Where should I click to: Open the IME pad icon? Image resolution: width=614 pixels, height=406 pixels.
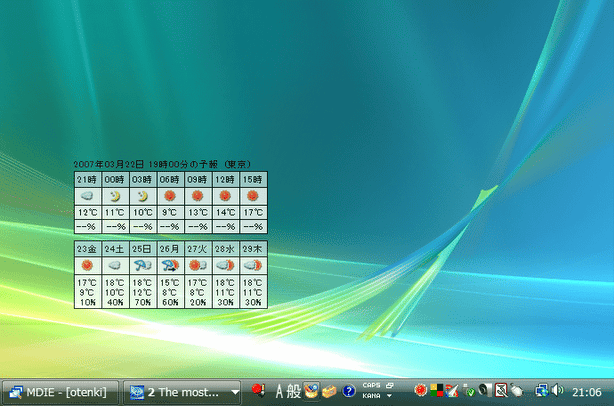311,391
